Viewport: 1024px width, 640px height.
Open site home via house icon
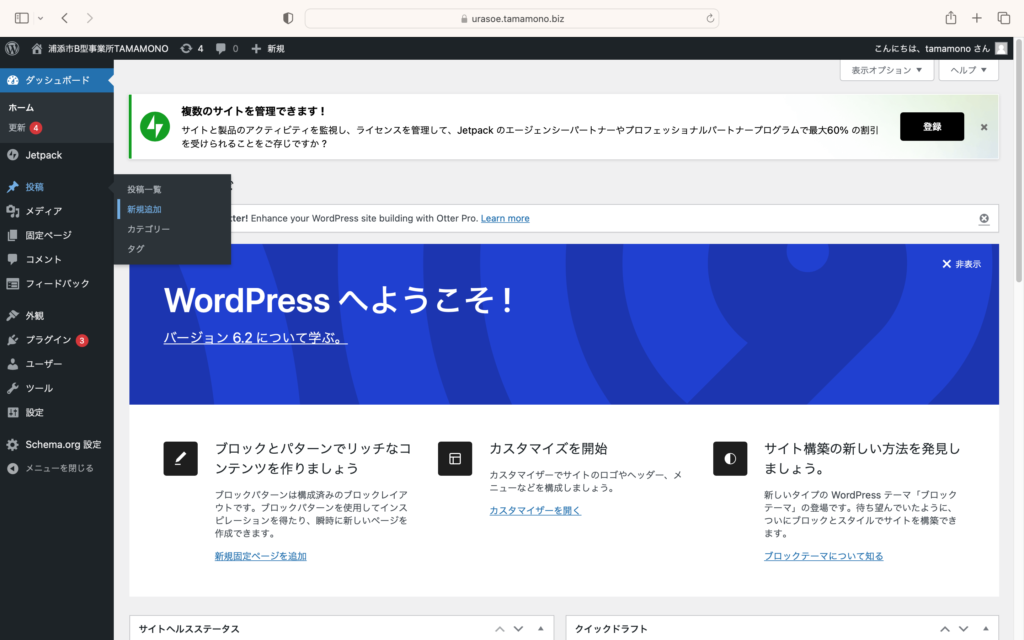click(37, 48)
